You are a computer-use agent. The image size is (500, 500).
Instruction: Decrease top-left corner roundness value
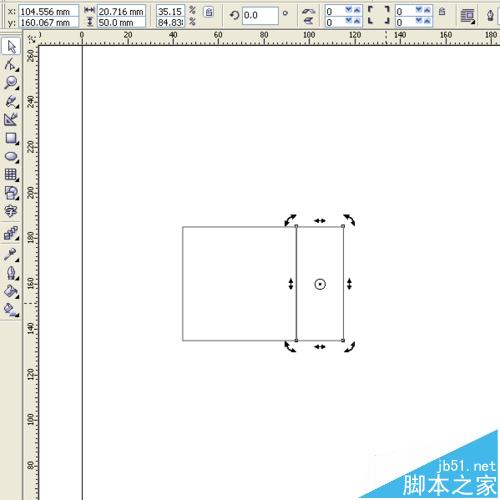point(349,10)
